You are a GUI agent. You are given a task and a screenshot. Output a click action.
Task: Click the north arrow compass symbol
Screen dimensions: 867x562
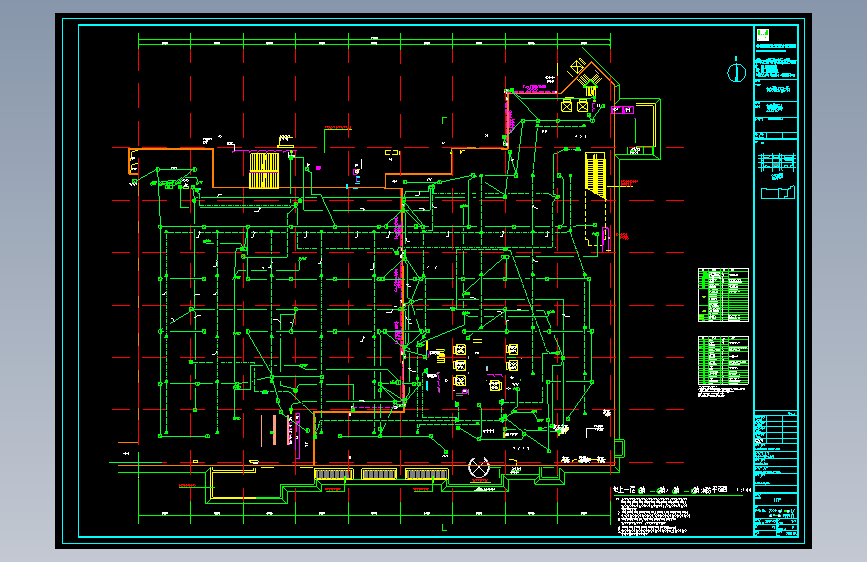(x=736, y=71)
